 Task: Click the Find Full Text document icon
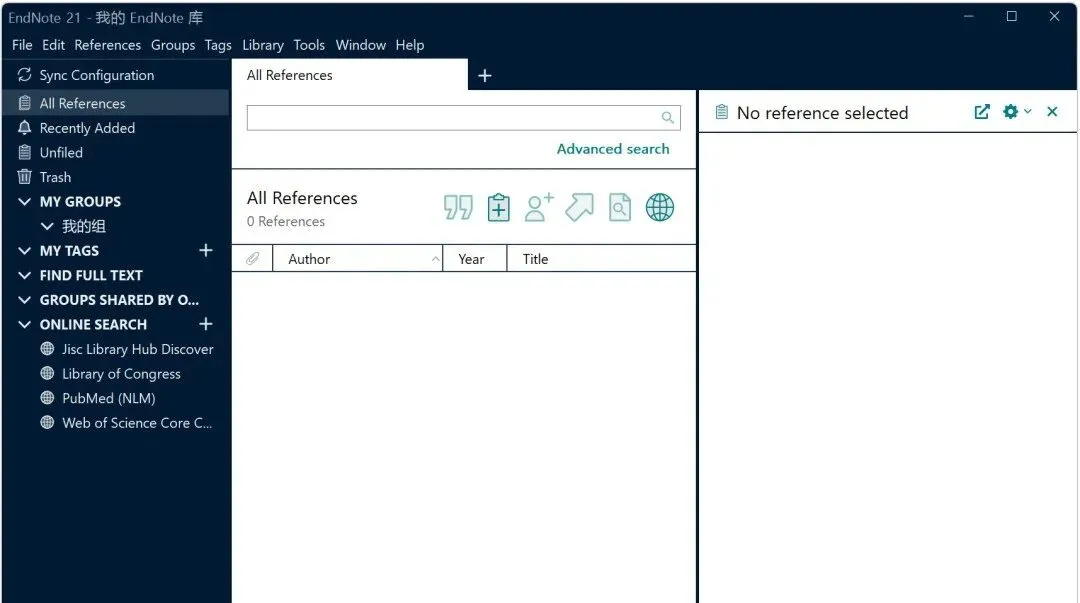point(619,207)
